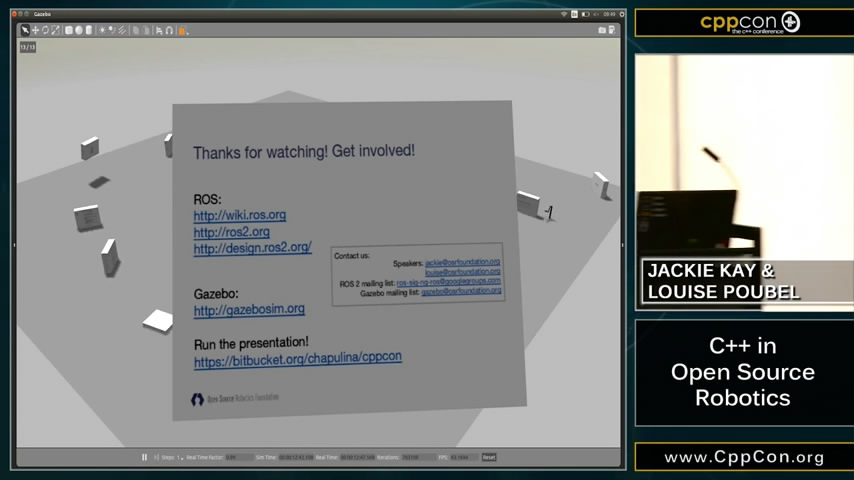This screenshot has width=854, height=480.
Task: Click the Paste toolbar icon
Action: 146,31
